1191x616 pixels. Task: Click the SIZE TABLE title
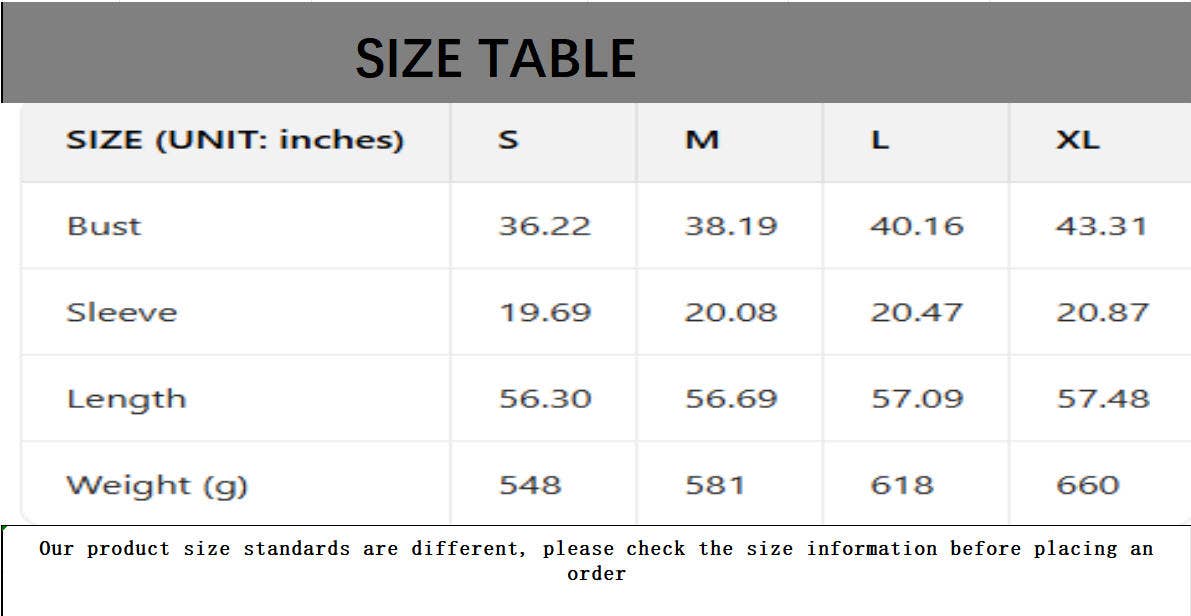click(495, 58)
